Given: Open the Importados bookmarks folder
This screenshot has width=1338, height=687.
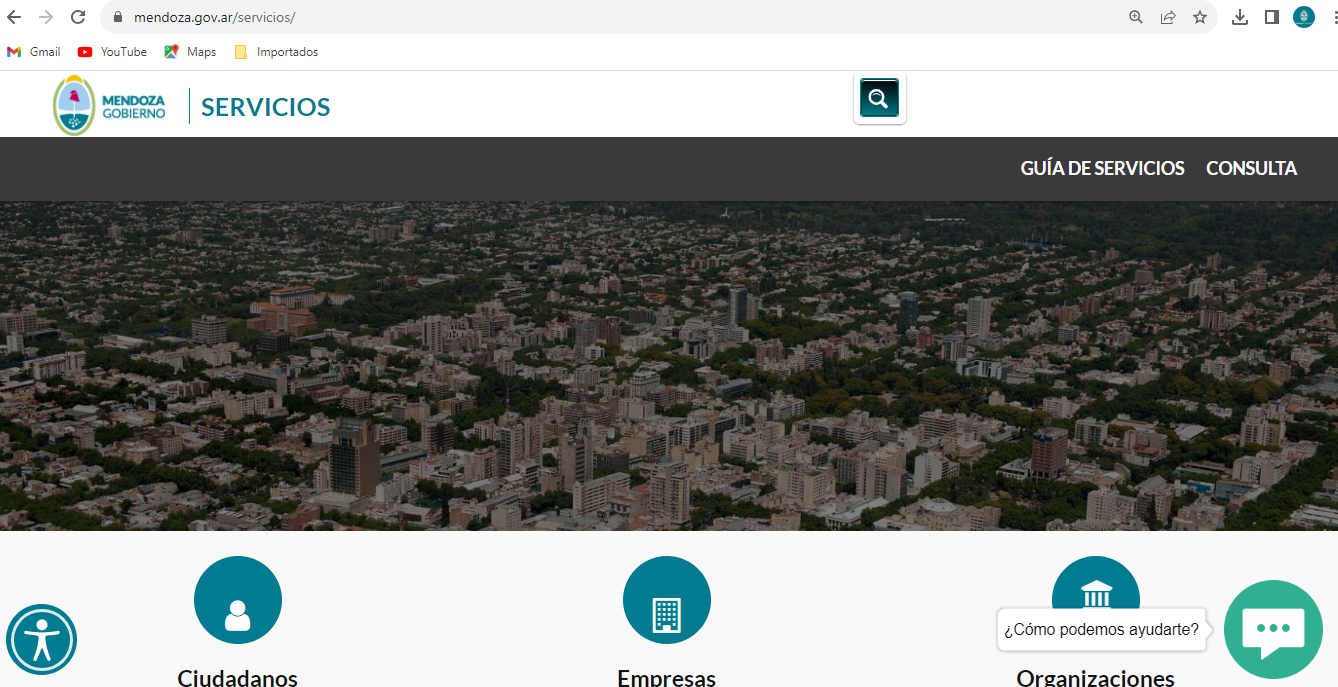Looking at the screenshot, I should point(276,52).
